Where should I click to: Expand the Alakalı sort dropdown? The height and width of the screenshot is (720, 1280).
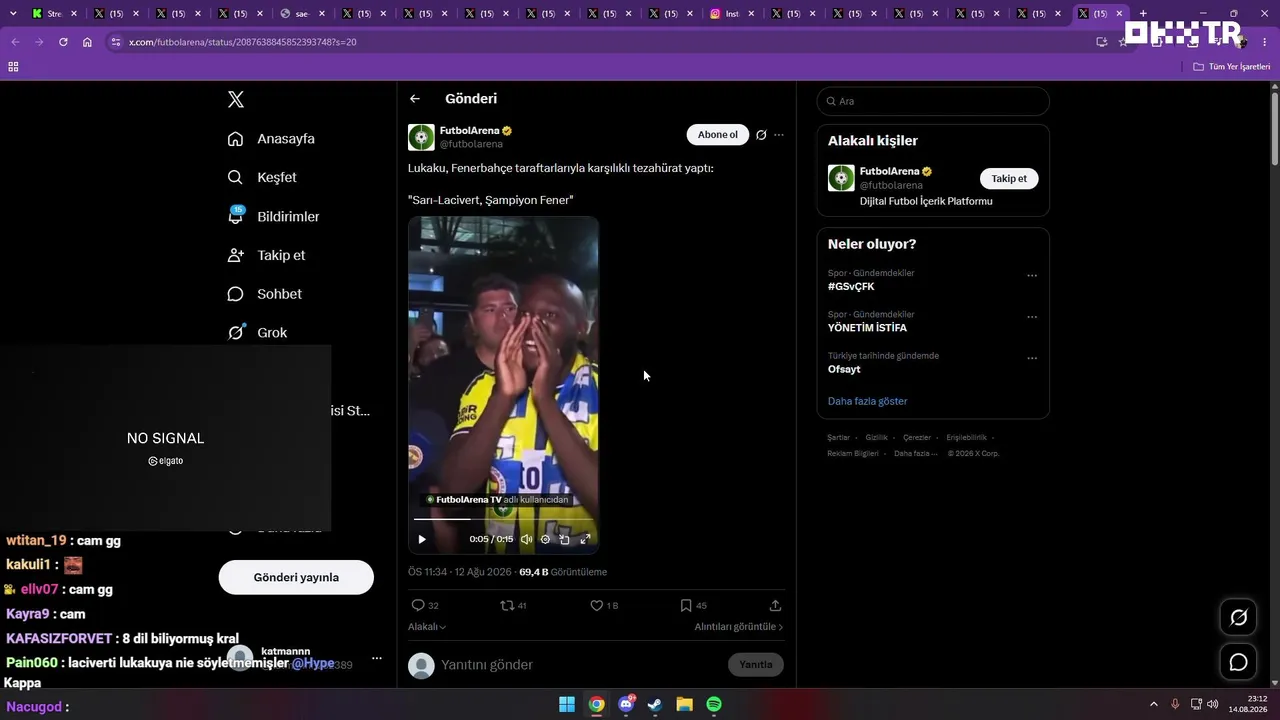coord(427,627)
